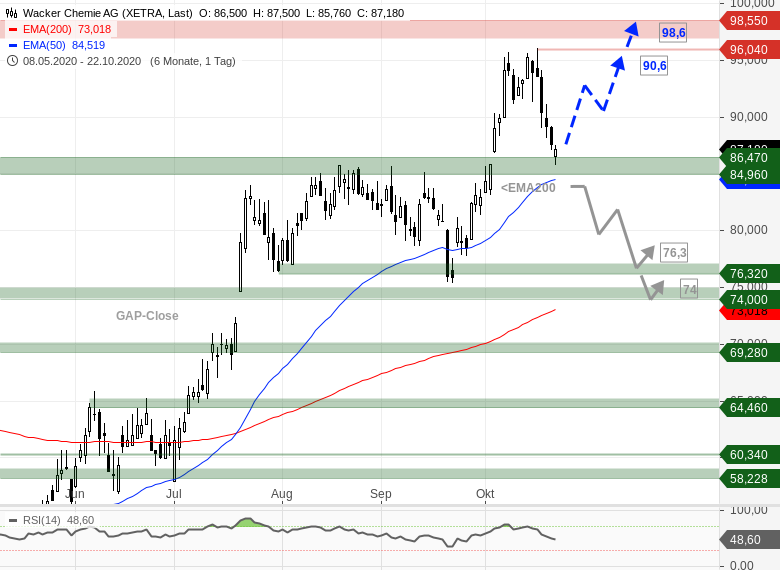Click the gray arrowhead pointing to 76,3
This screenshot has height=570, width=780.
(x=647, y=253)
